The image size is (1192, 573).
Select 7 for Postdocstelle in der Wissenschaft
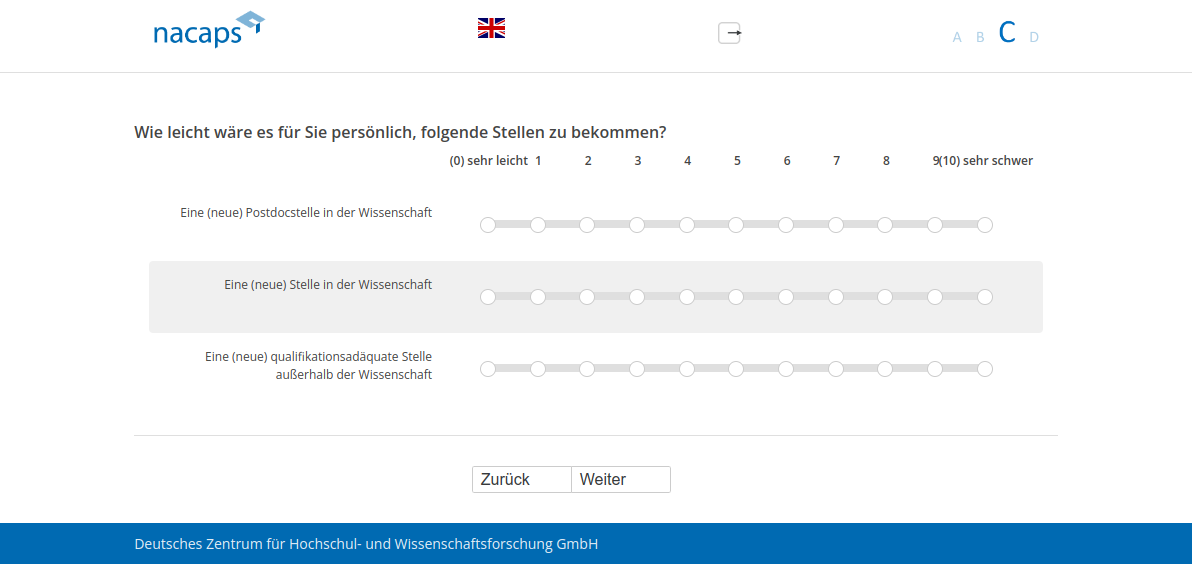pyautogui.click(x=836, y=225)
